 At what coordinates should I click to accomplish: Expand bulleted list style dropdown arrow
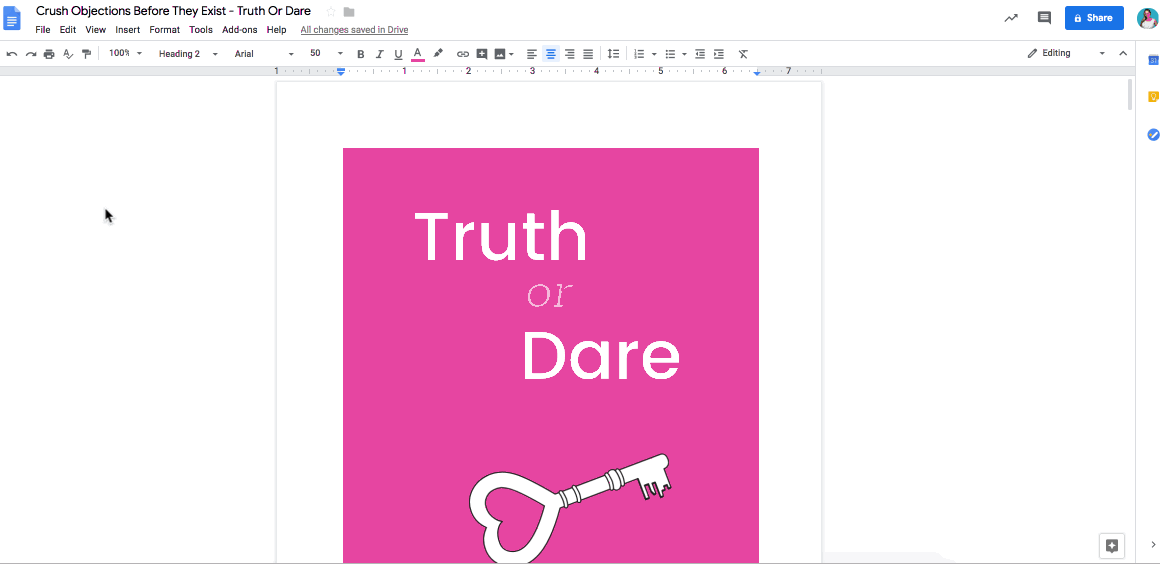684,54
